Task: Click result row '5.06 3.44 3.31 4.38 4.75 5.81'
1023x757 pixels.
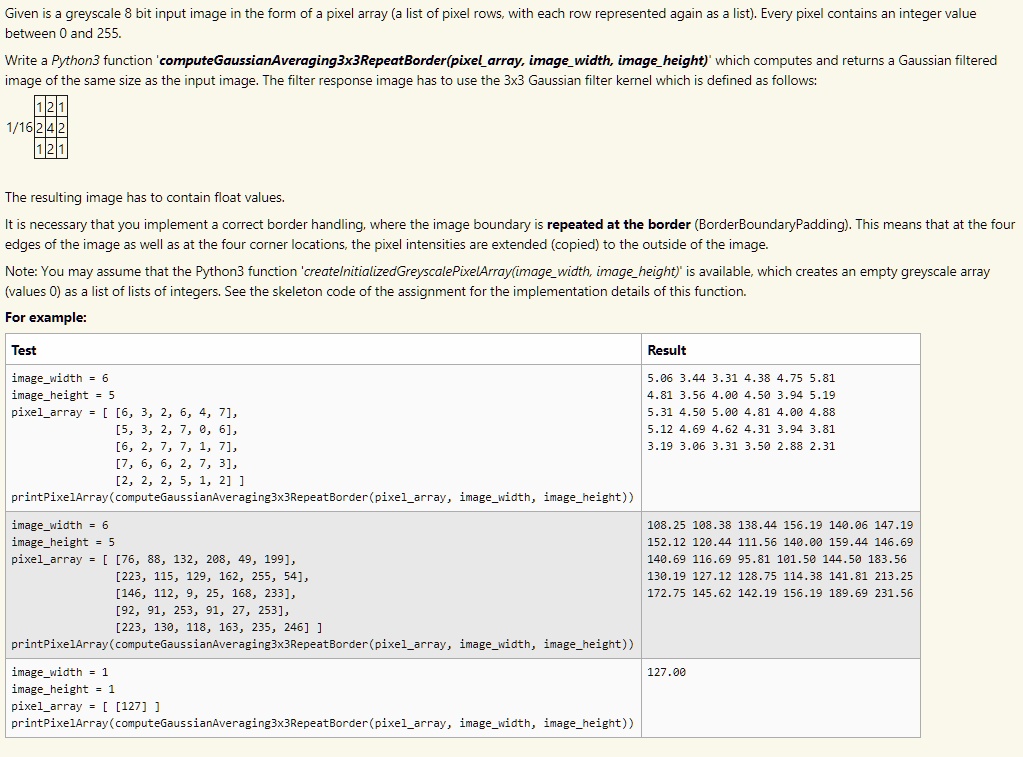Action: (x=741, y=378)
